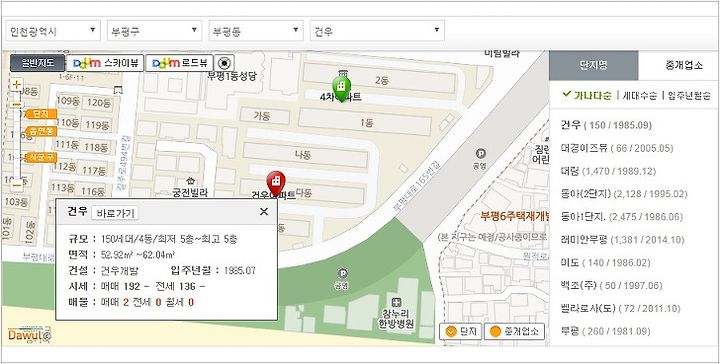
Task: Switch to the 중개업소 tab
Action: point(683,65)
